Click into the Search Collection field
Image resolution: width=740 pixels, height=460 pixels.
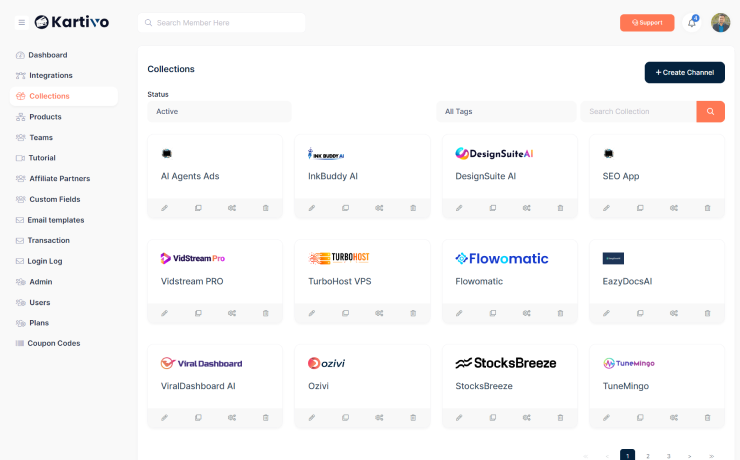click(x=639, y=112)
